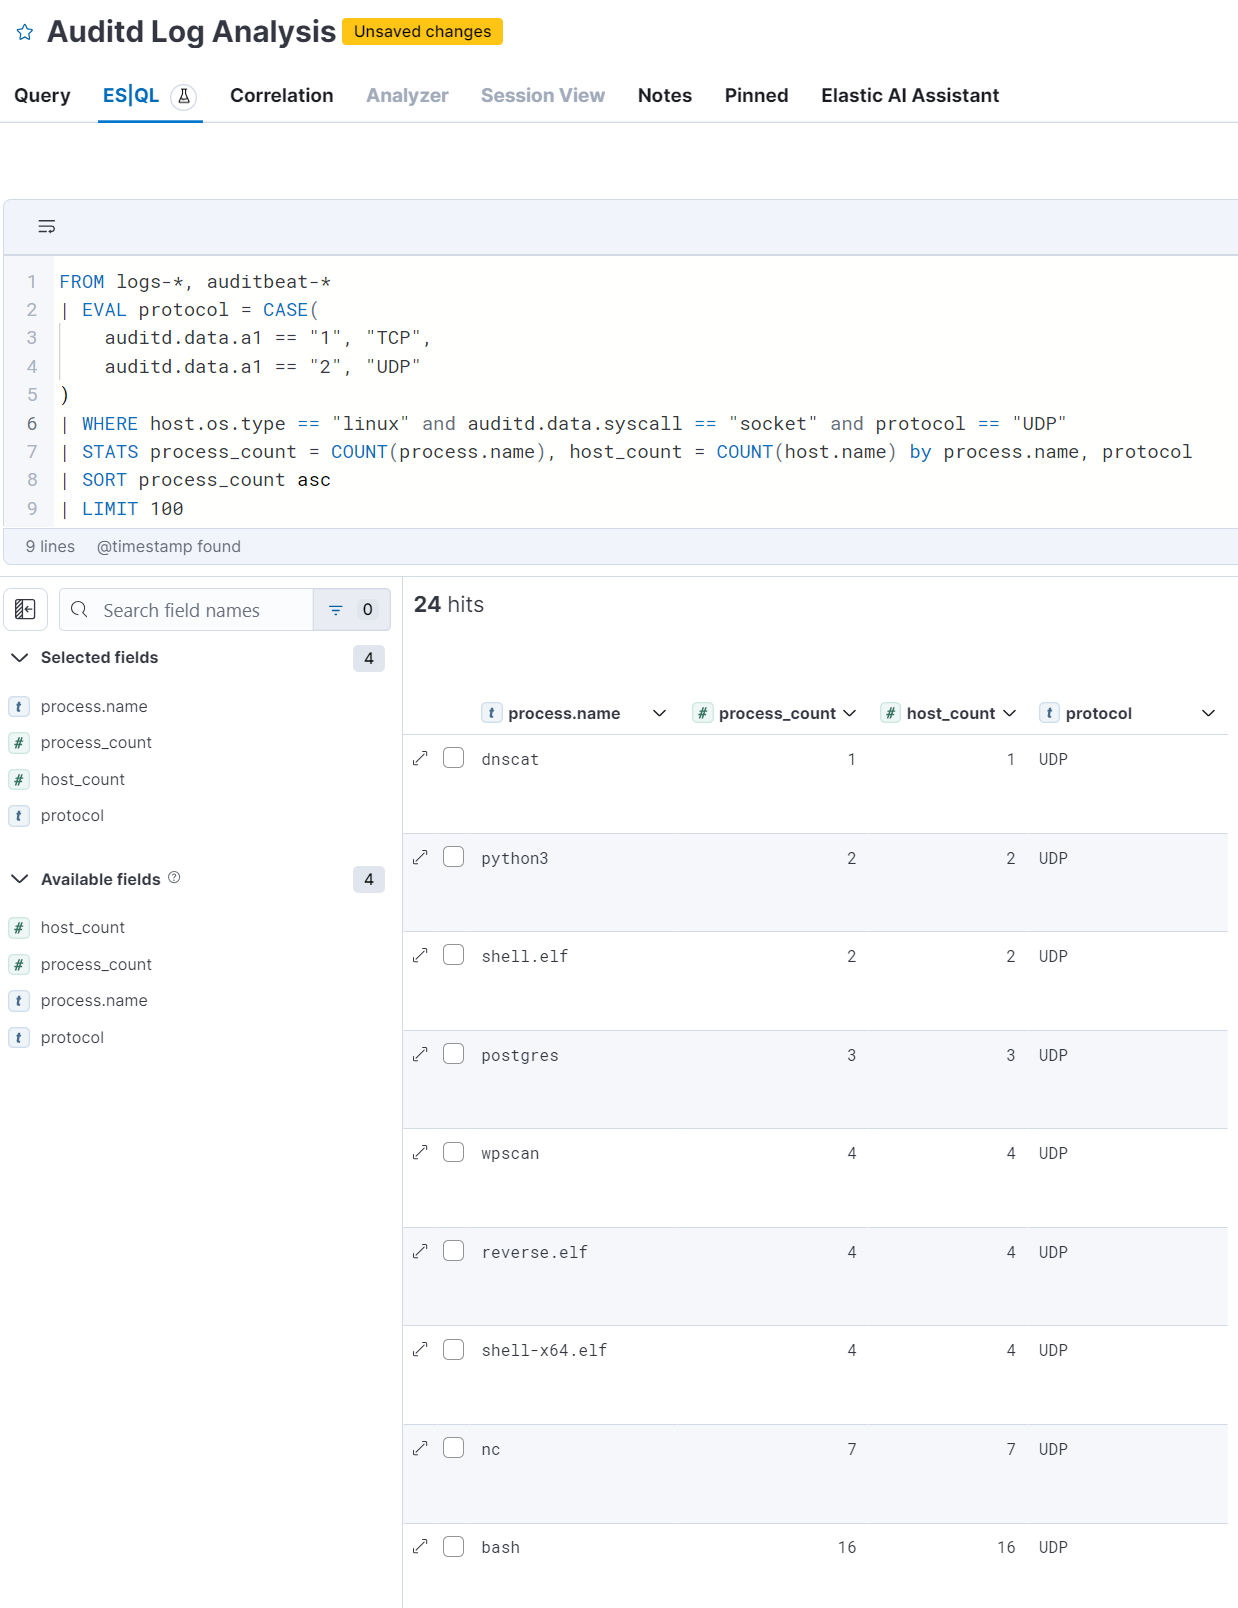
Task: Switch to the Correlation tab
Action: coord(281,96)
